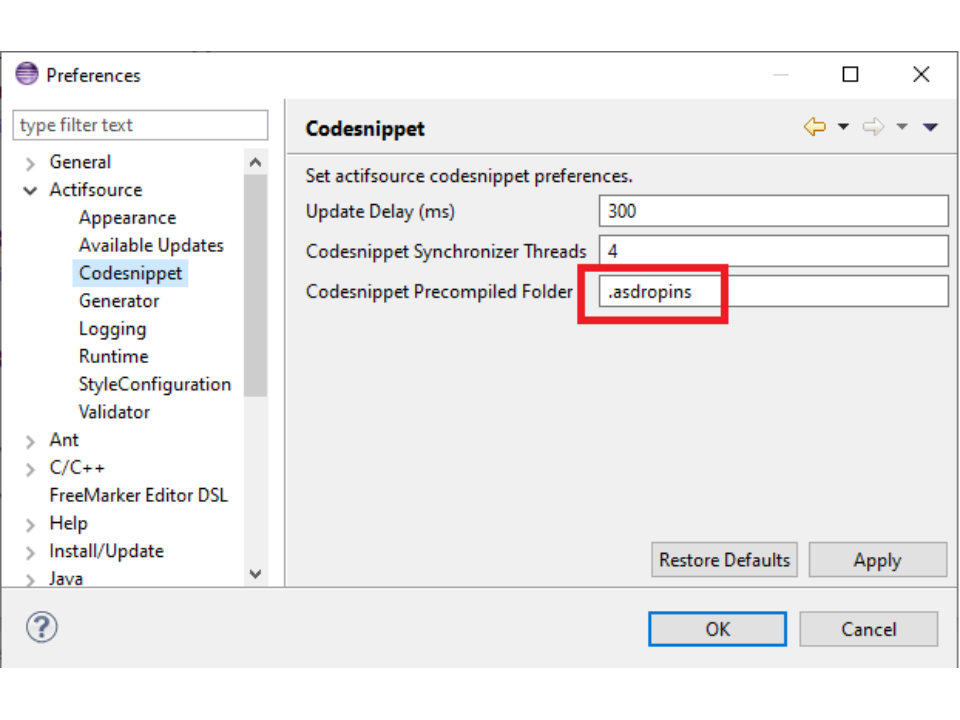
Task: Click the back navigation arrow icon
Action: [x=815, y=127]
